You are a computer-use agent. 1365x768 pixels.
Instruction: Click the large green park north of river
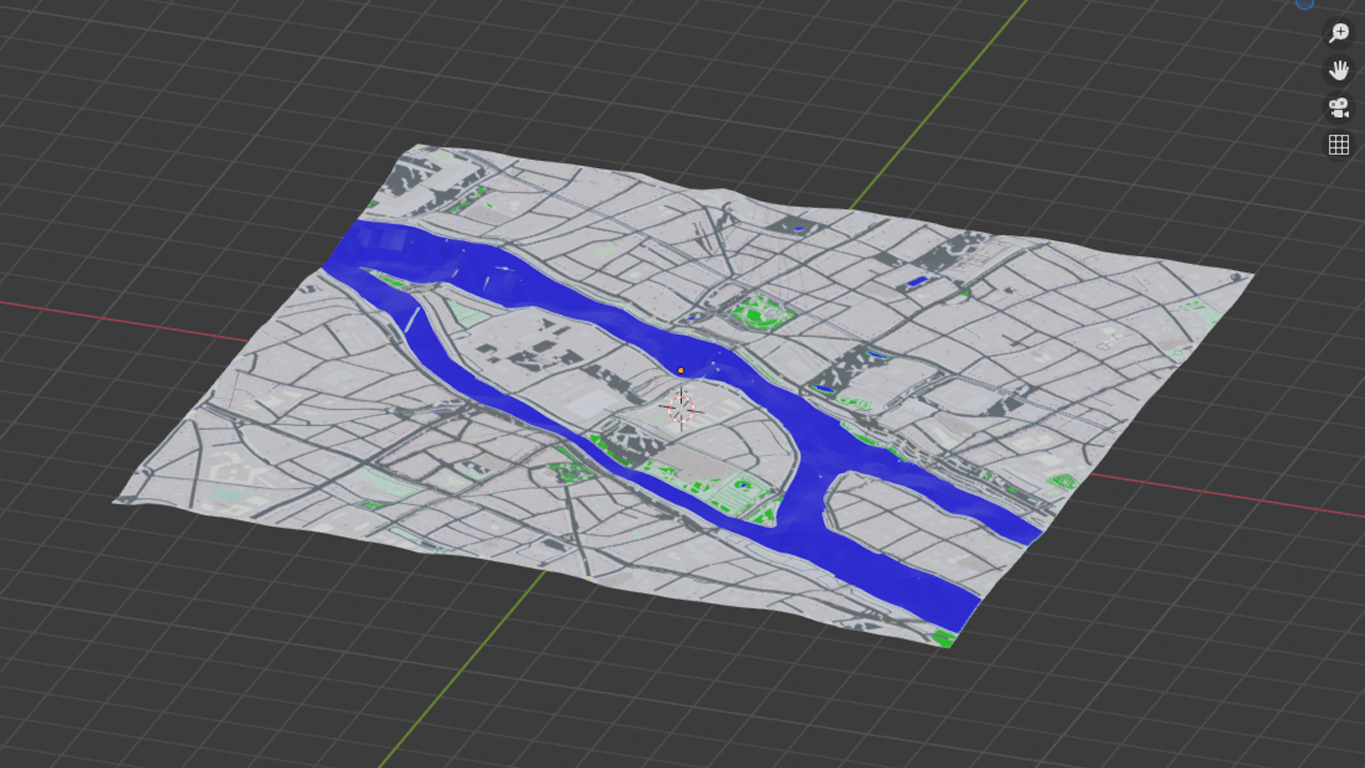click(764, 312)
